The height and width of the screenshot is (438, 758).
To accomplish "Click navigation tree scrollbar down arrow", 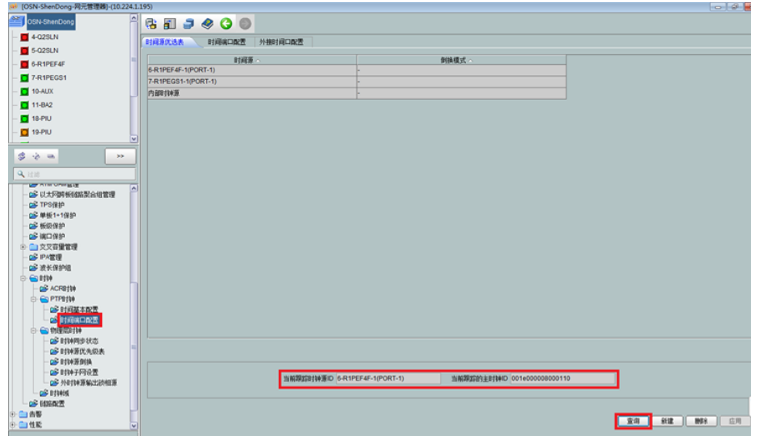I will 134,426.
